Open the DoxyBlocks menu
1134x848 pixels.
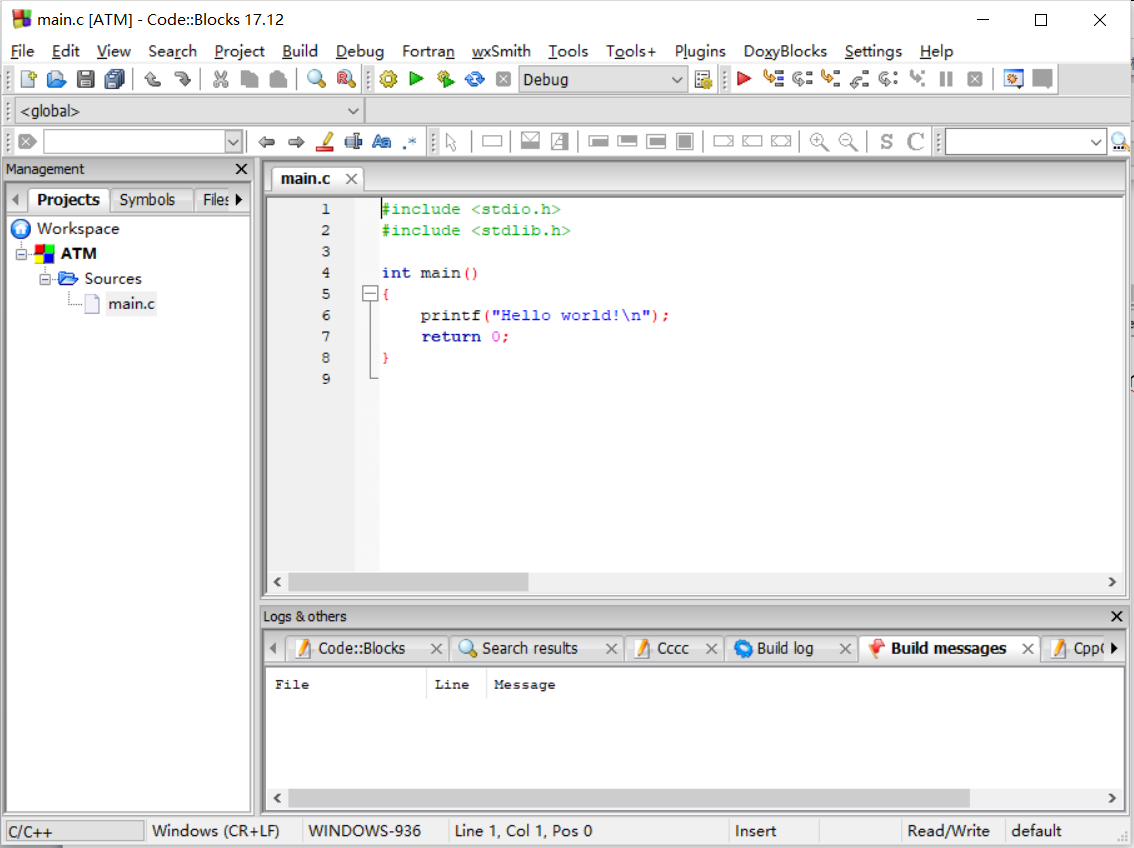click(x=785, y=51)
